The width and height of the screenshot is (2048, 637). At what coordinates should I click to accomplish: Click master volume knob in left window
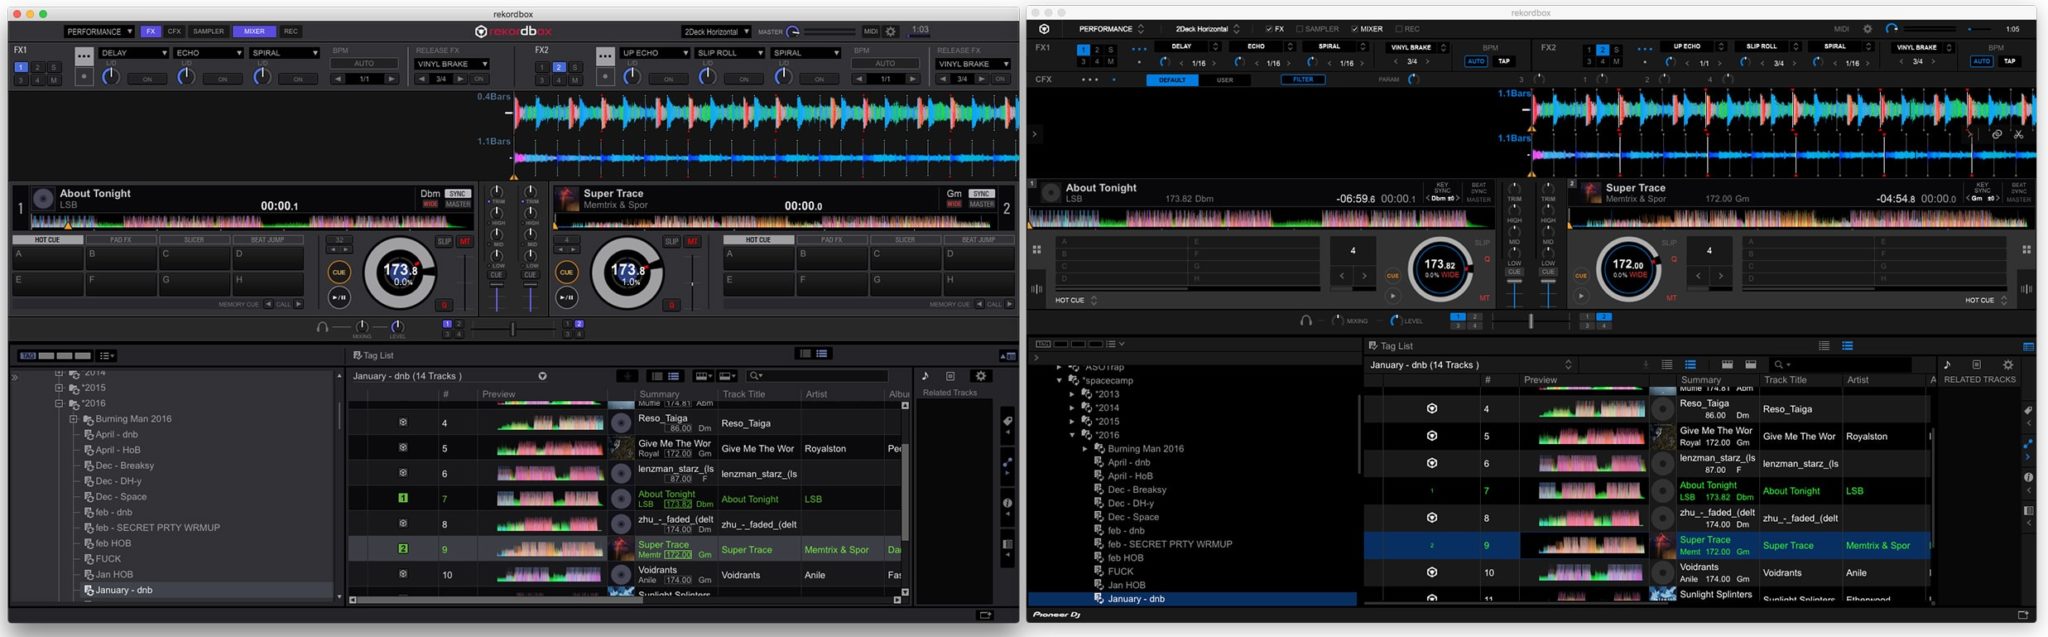click(793, 32)
